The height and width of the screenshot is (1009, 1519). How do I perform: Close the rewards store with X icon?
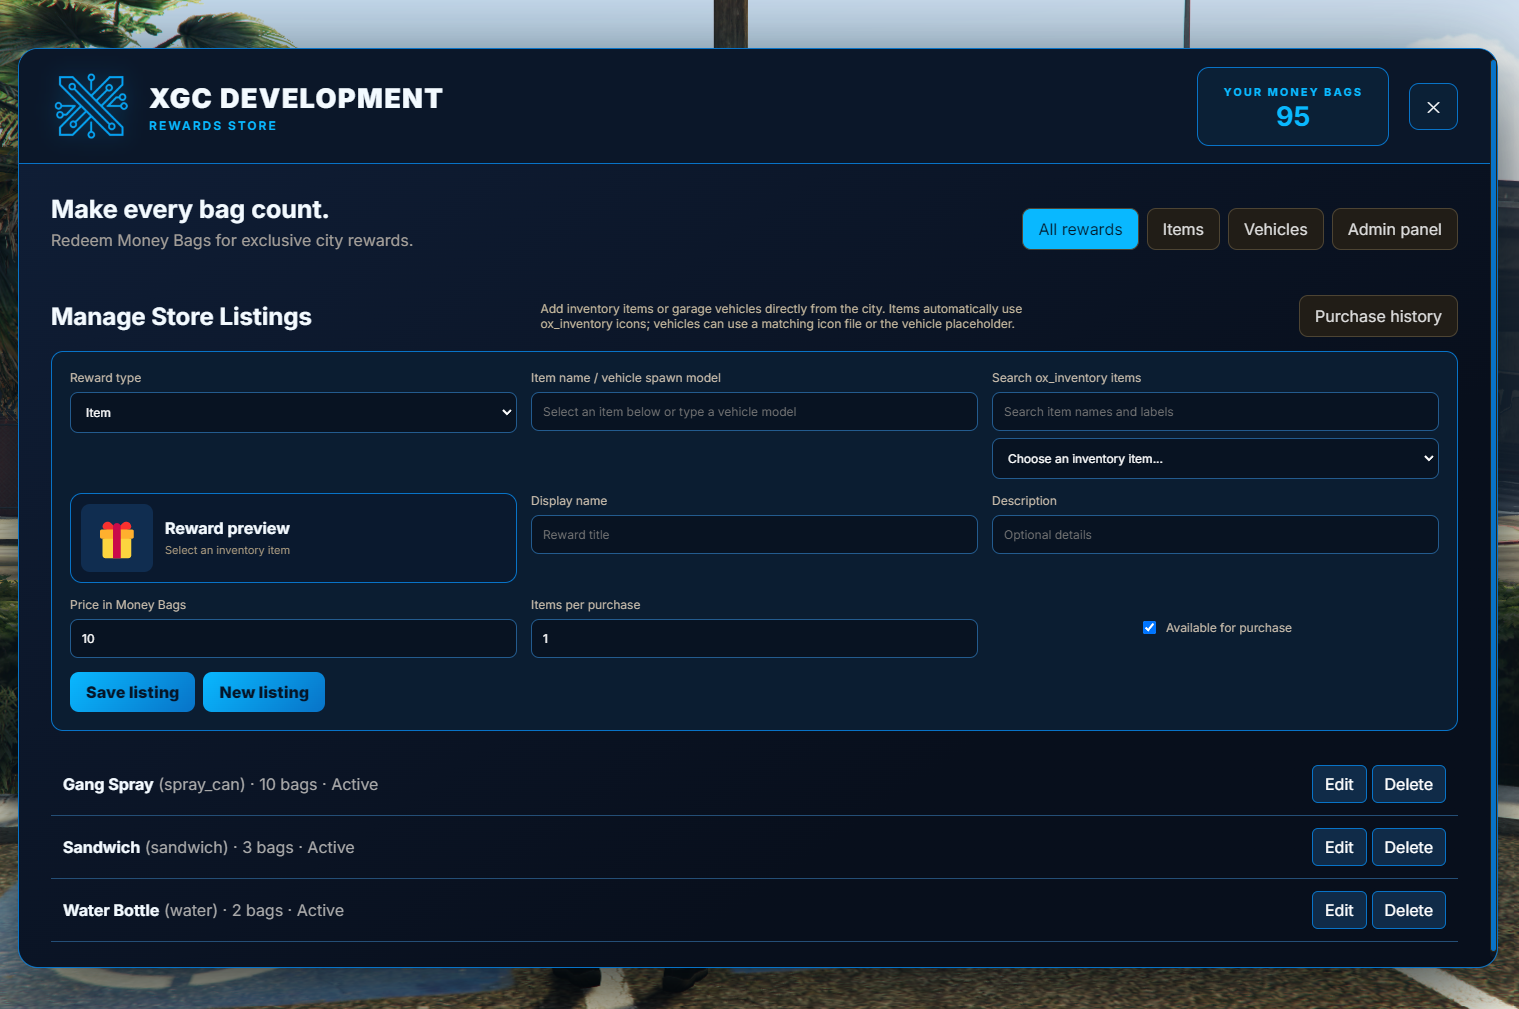coord(1433,107)
